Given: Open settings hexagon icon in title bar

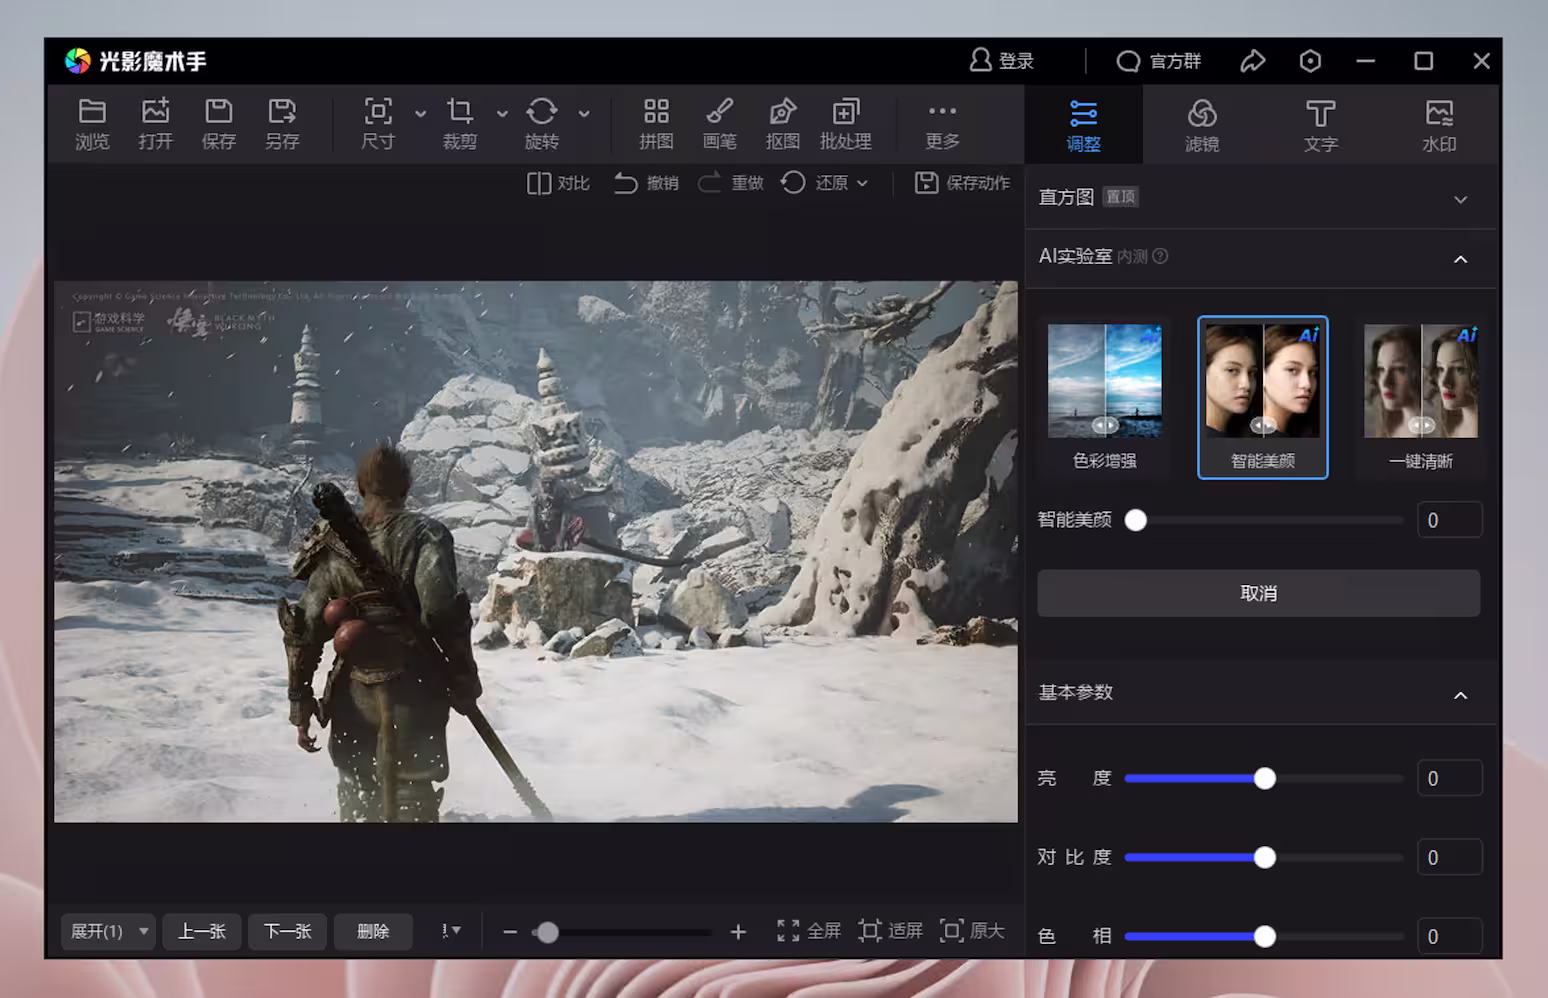Looking at the screenshot, I should tap(1310, 61).
